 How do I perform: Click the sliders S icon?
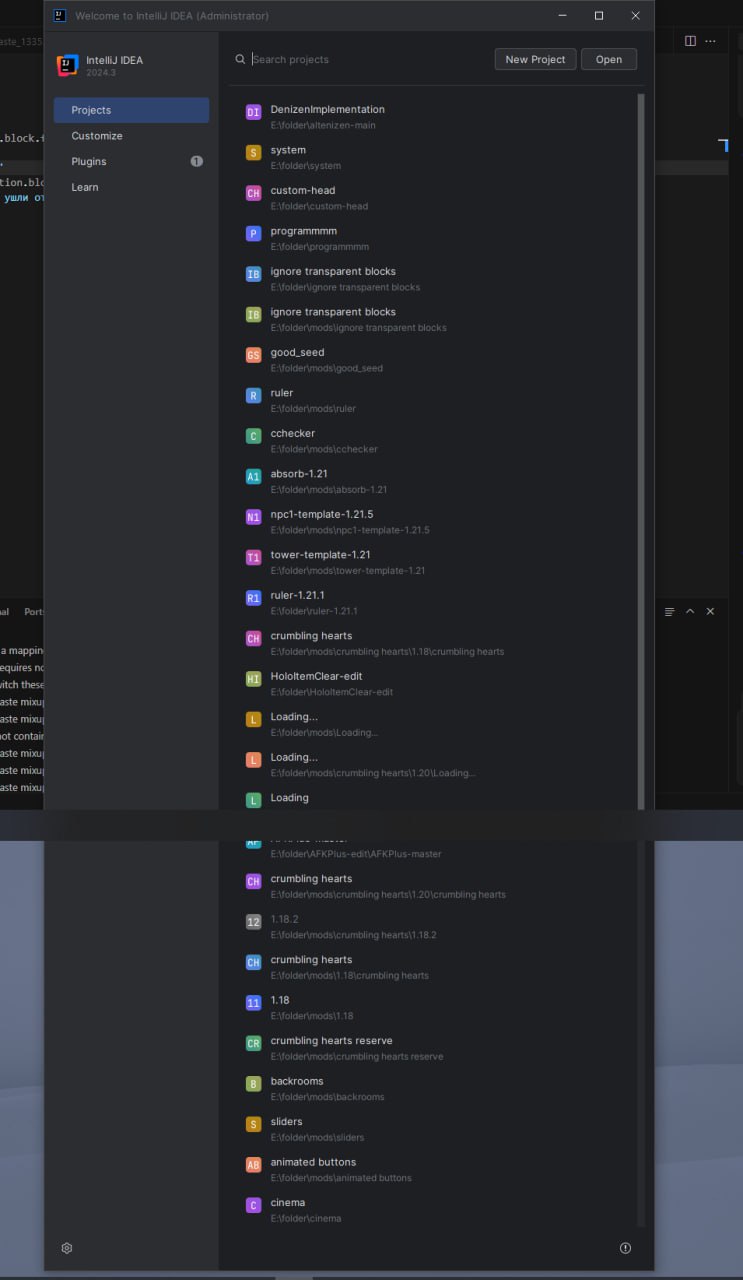point(253,1125)
